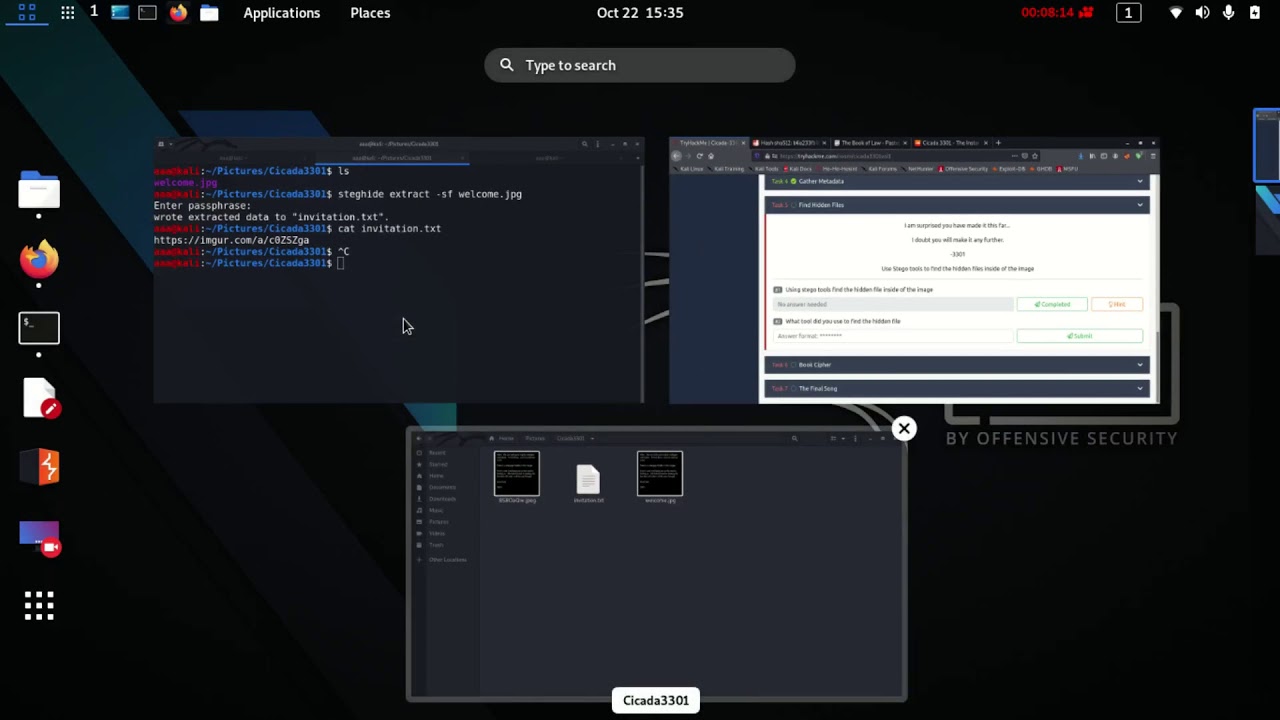Image resolution: width=1280 pixels, height=720 pixels.
Task: Click the invitation.txt file in the Files window
Action: click(588, 484)
